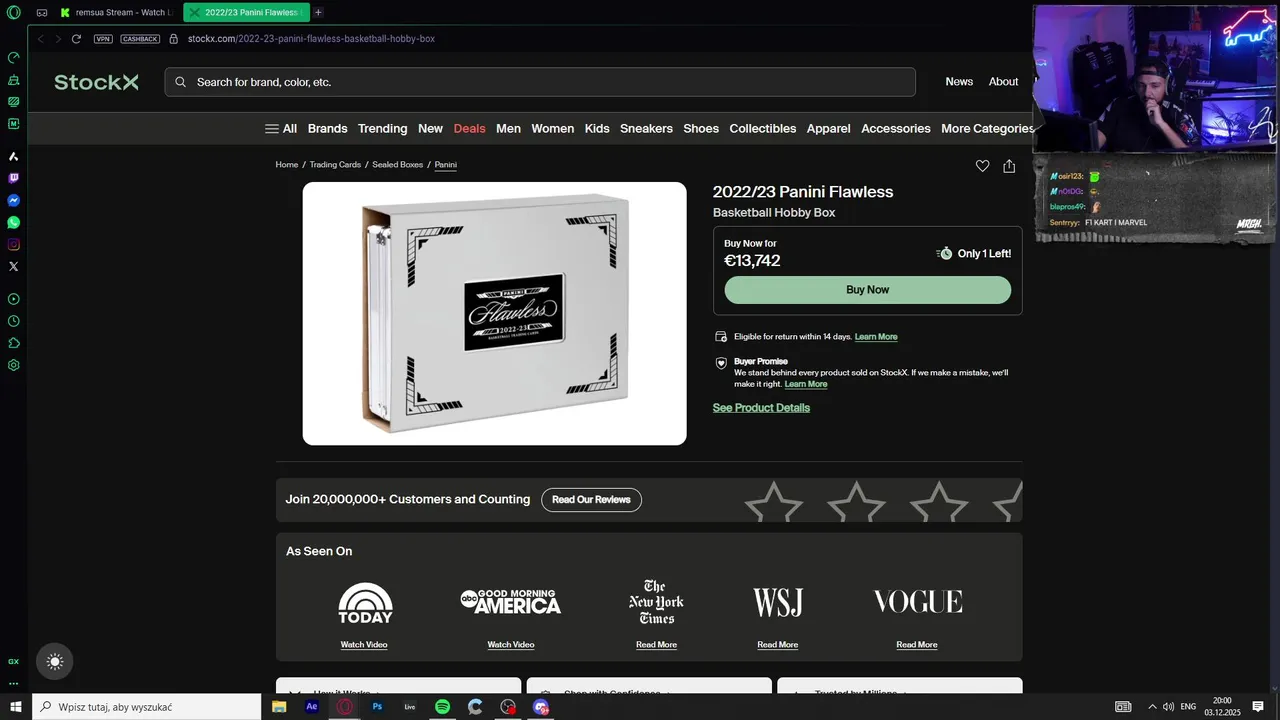Open a new browser tab
1280x720 pixels.
pyautogui.click(x=318, y=12)
